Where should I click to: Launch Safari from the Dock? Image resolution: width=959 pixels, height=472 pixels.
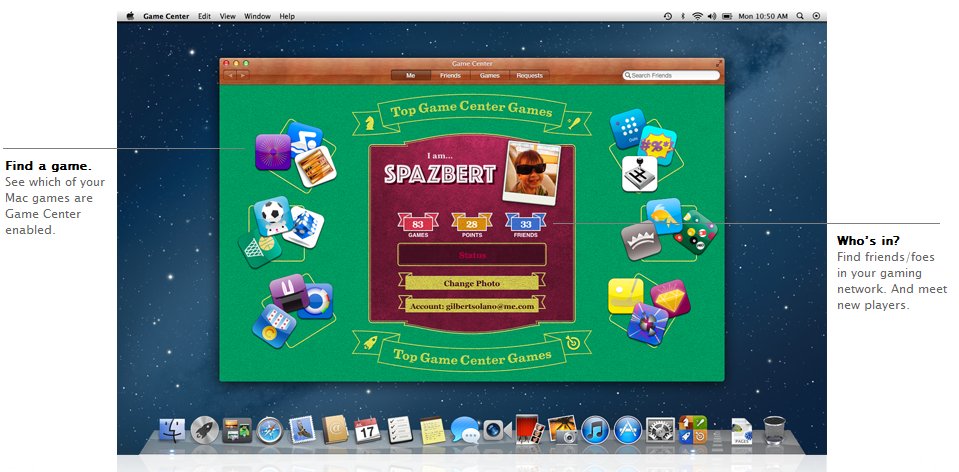click(x=270, y=430)
